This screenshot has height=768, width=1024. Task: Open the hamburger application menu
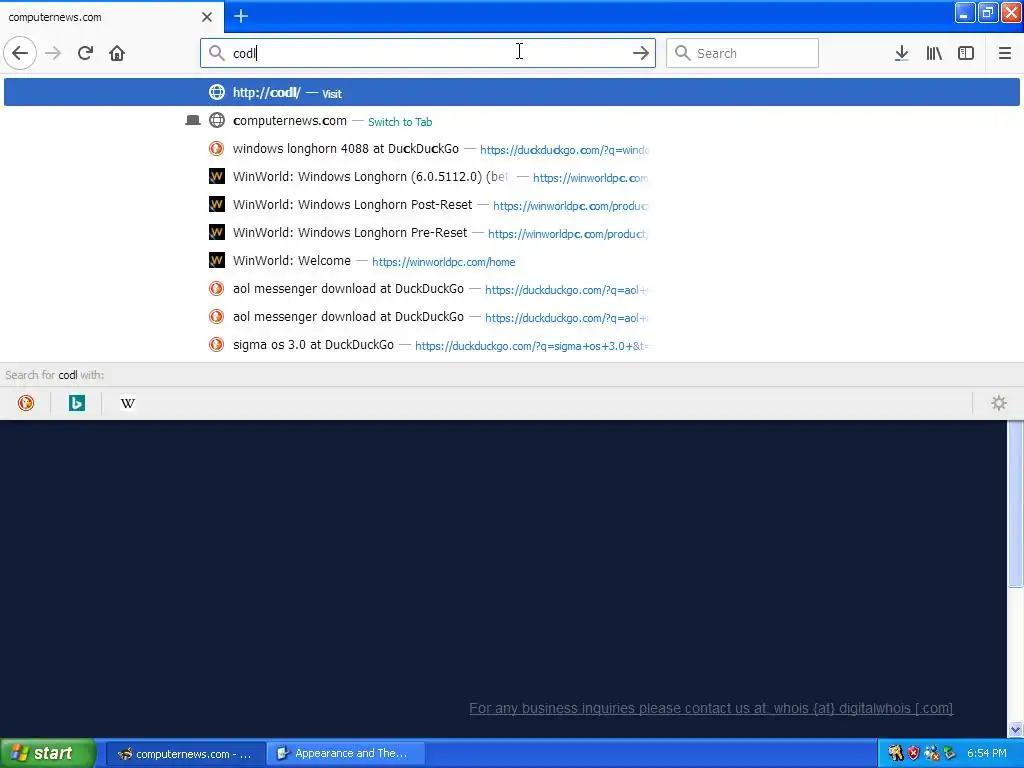[1004, 53]
